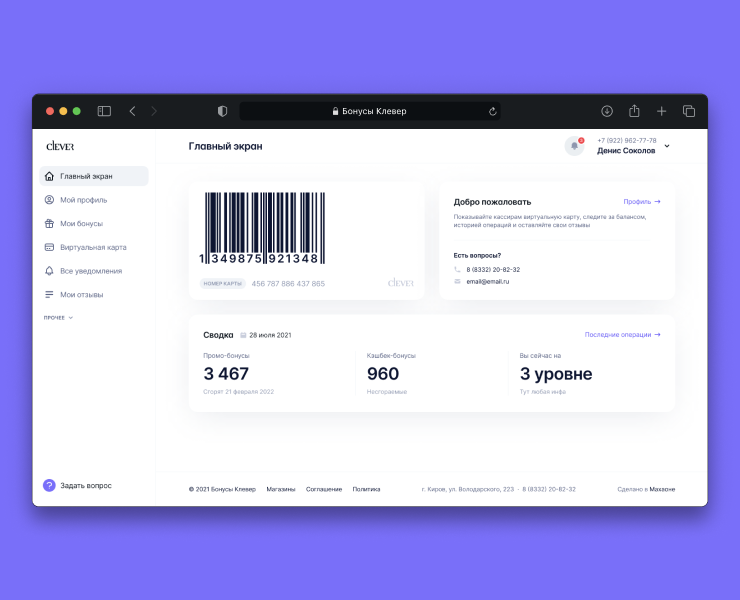Click the 'НОМЕР КАРТЫ' badge
This screenshot has width=740, height=600.
point(223,284)
